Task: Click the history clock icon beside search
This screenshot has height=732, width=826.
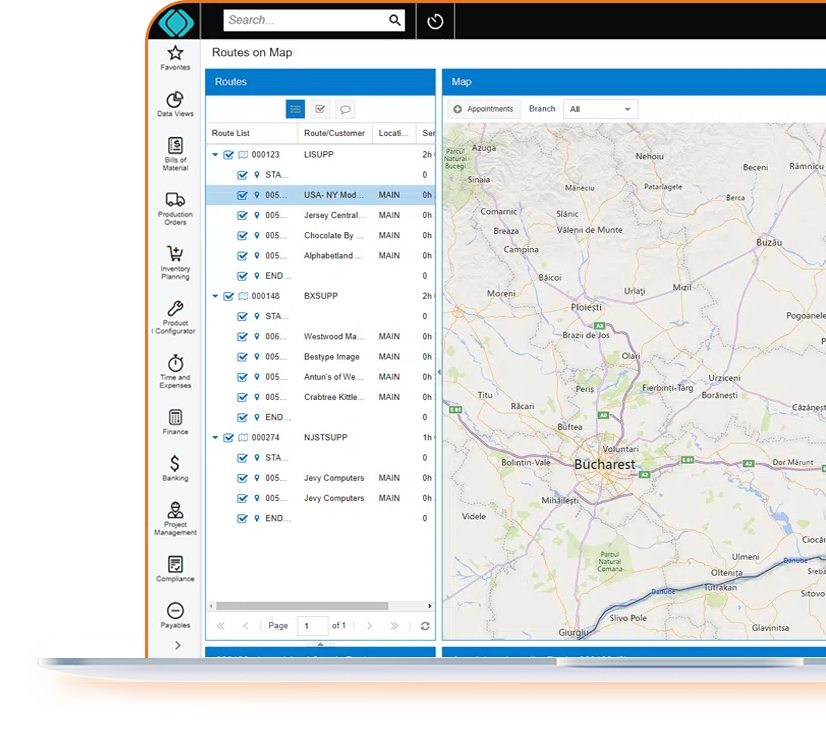Action: pyautogui.click(x=435, y=21)
